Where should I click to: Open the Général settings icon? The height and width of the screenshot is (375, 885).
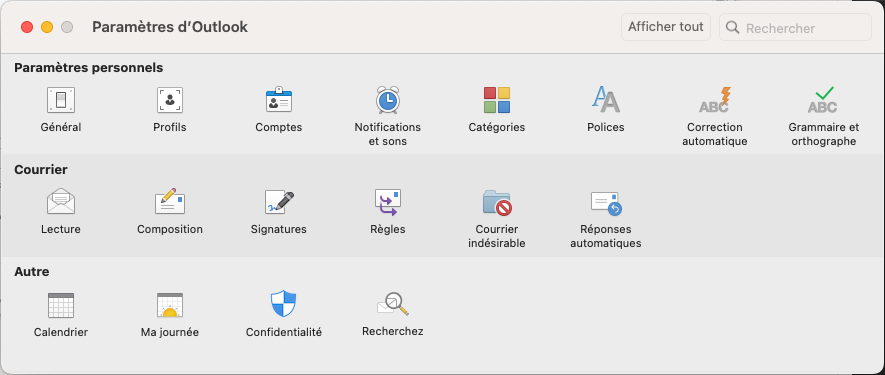click(x=61, y=101)
